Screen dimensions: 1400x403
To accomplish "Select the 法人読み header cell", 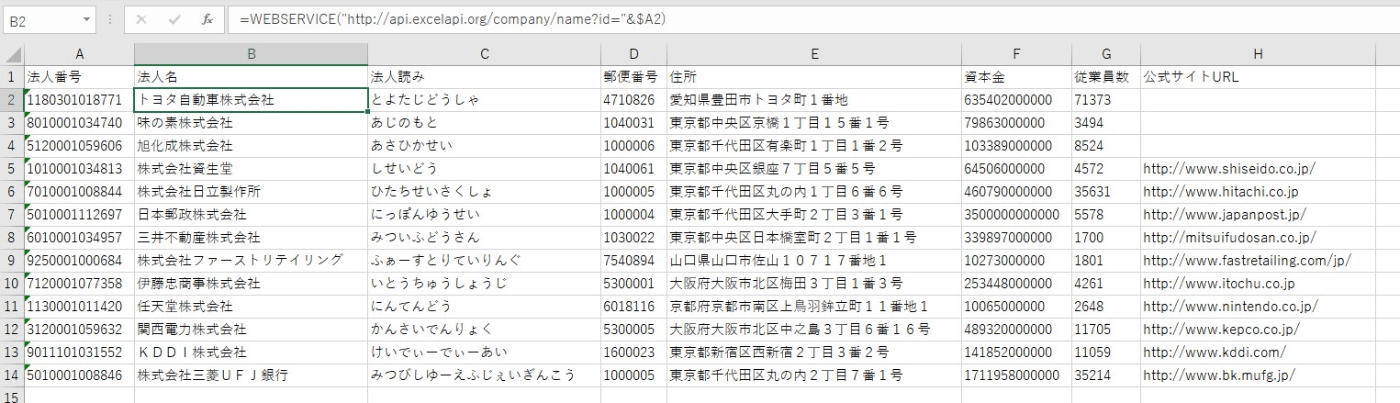I will tap(483, 76).
